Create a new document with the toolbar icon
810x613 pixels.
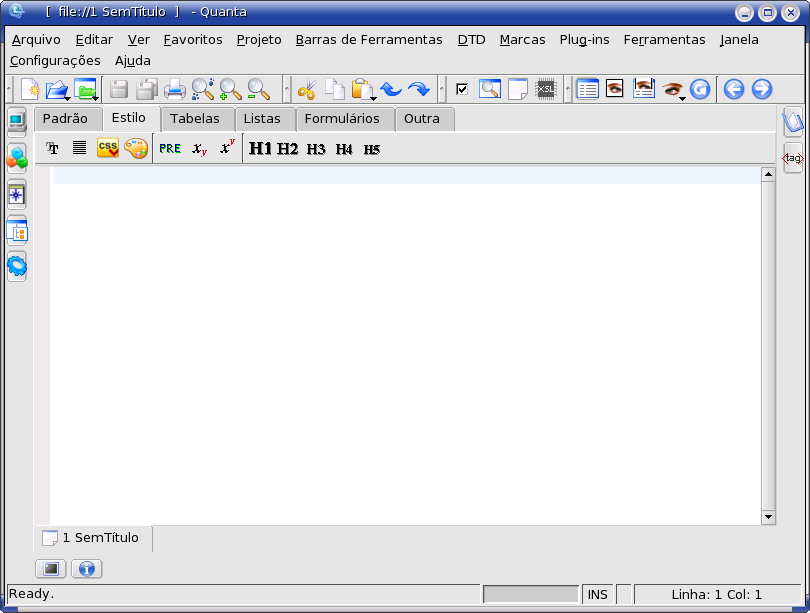[x=30, y=89]
